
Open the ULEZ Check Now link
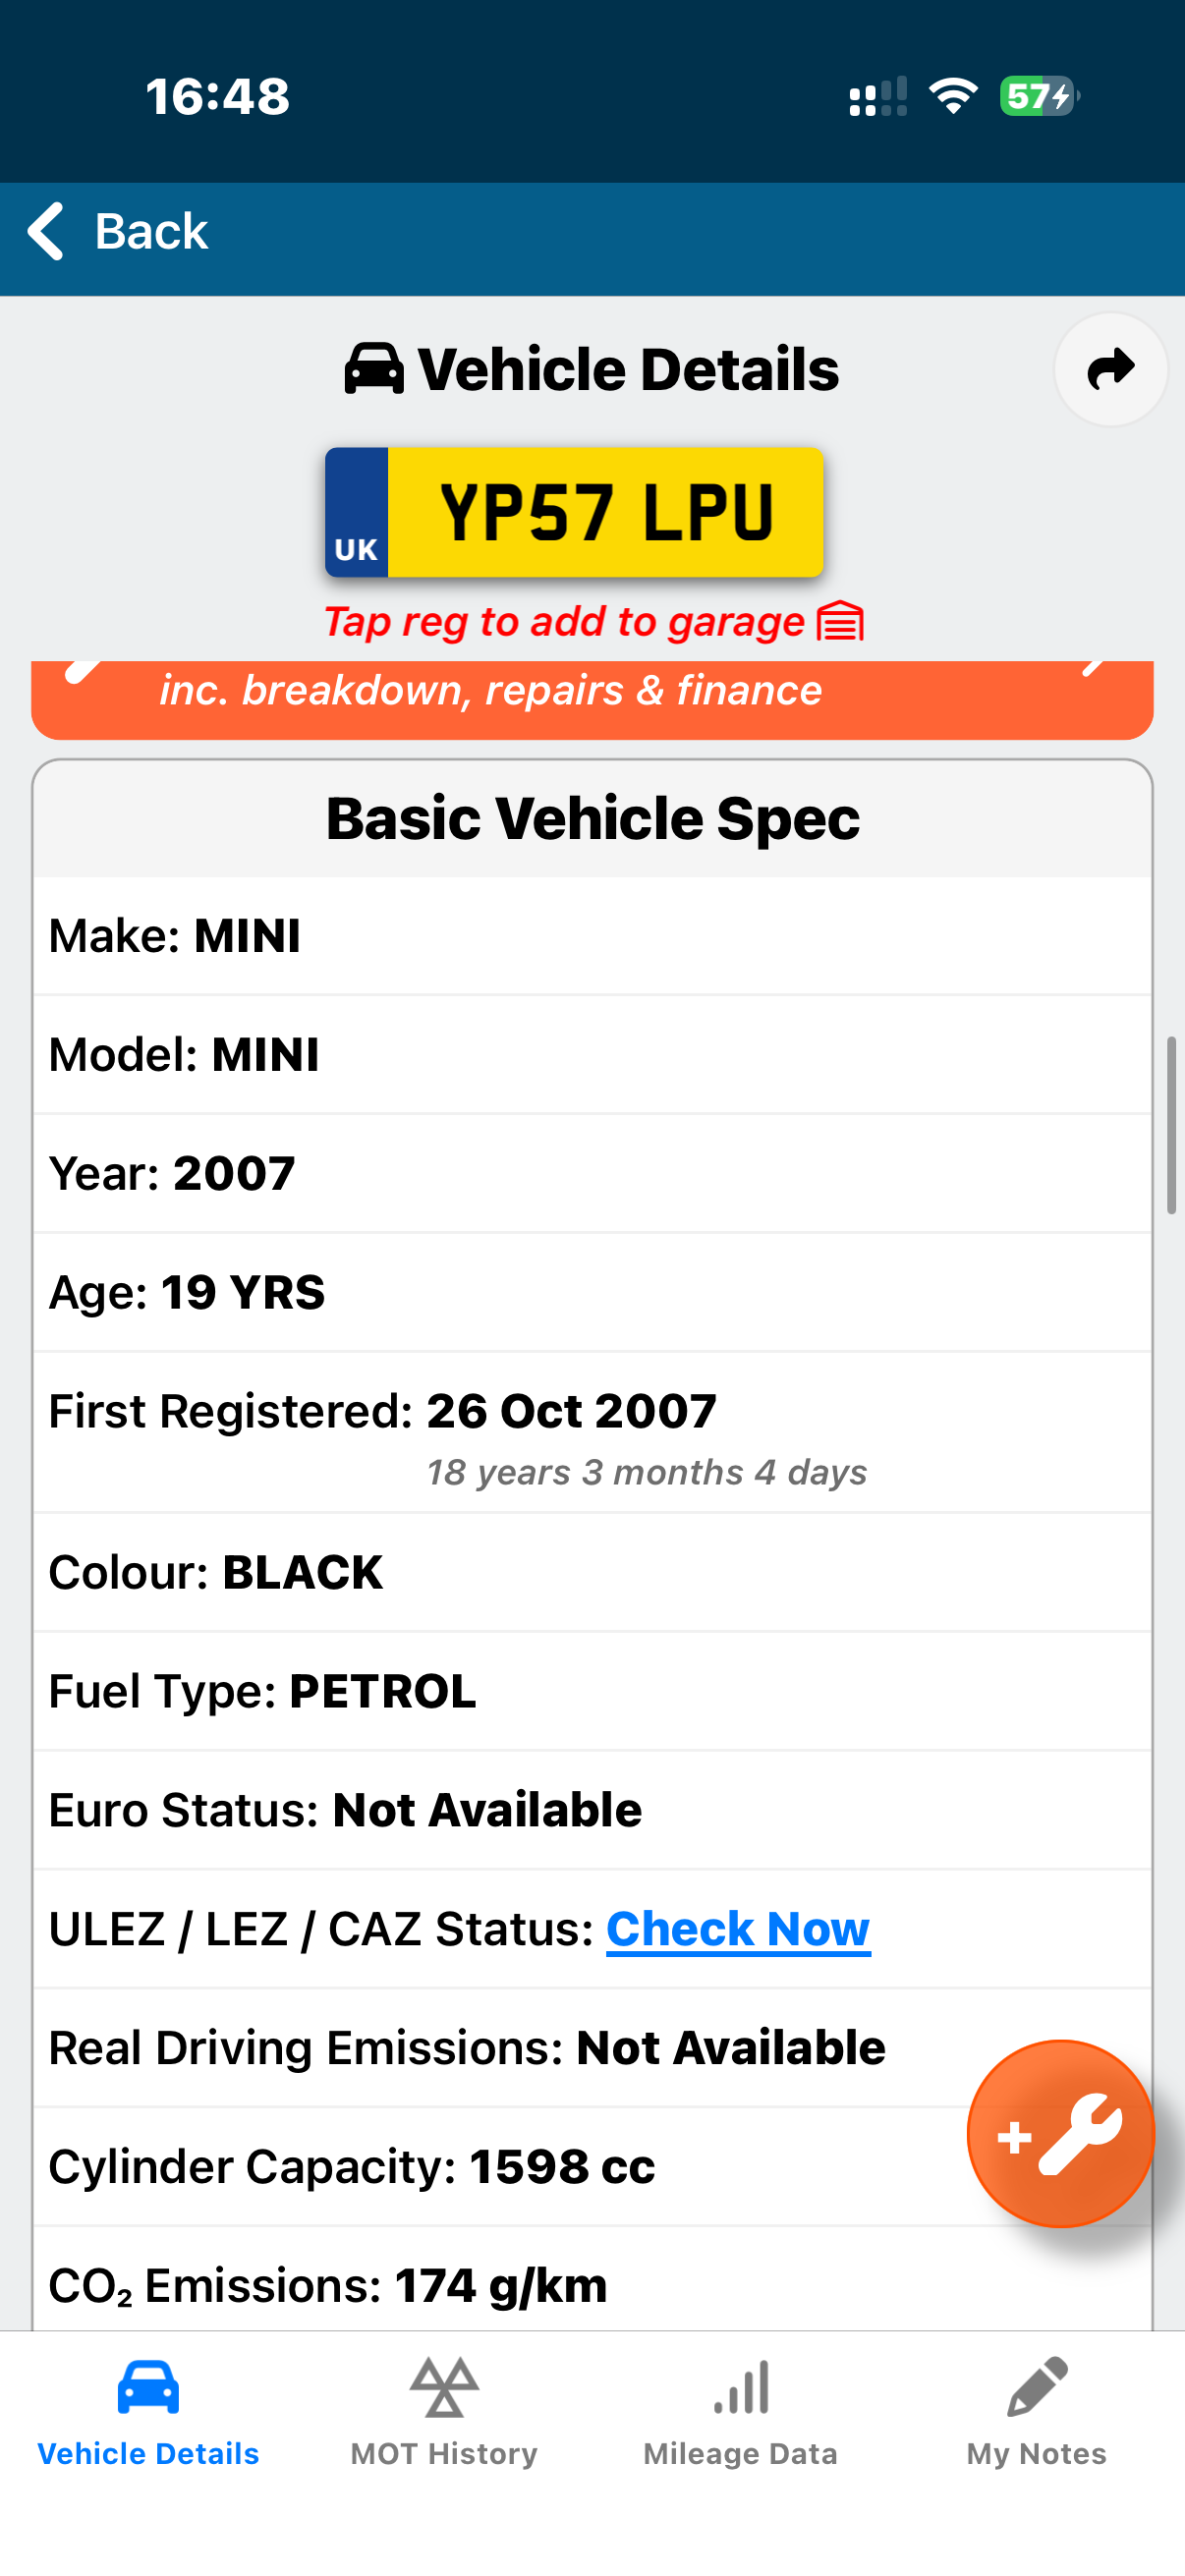coord(737,1928)
